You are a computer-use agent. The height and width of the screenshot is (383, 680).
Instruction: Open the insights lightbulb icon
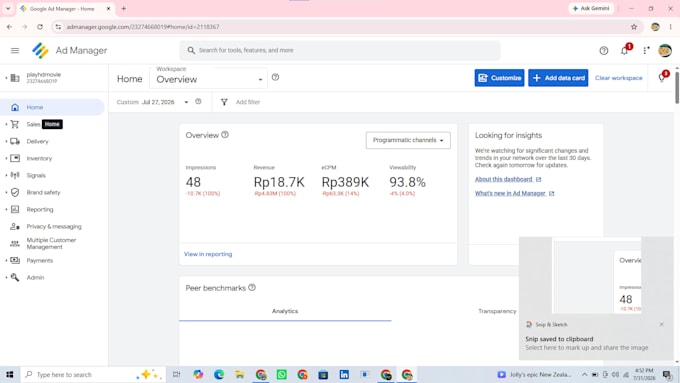tap(662, 77)
